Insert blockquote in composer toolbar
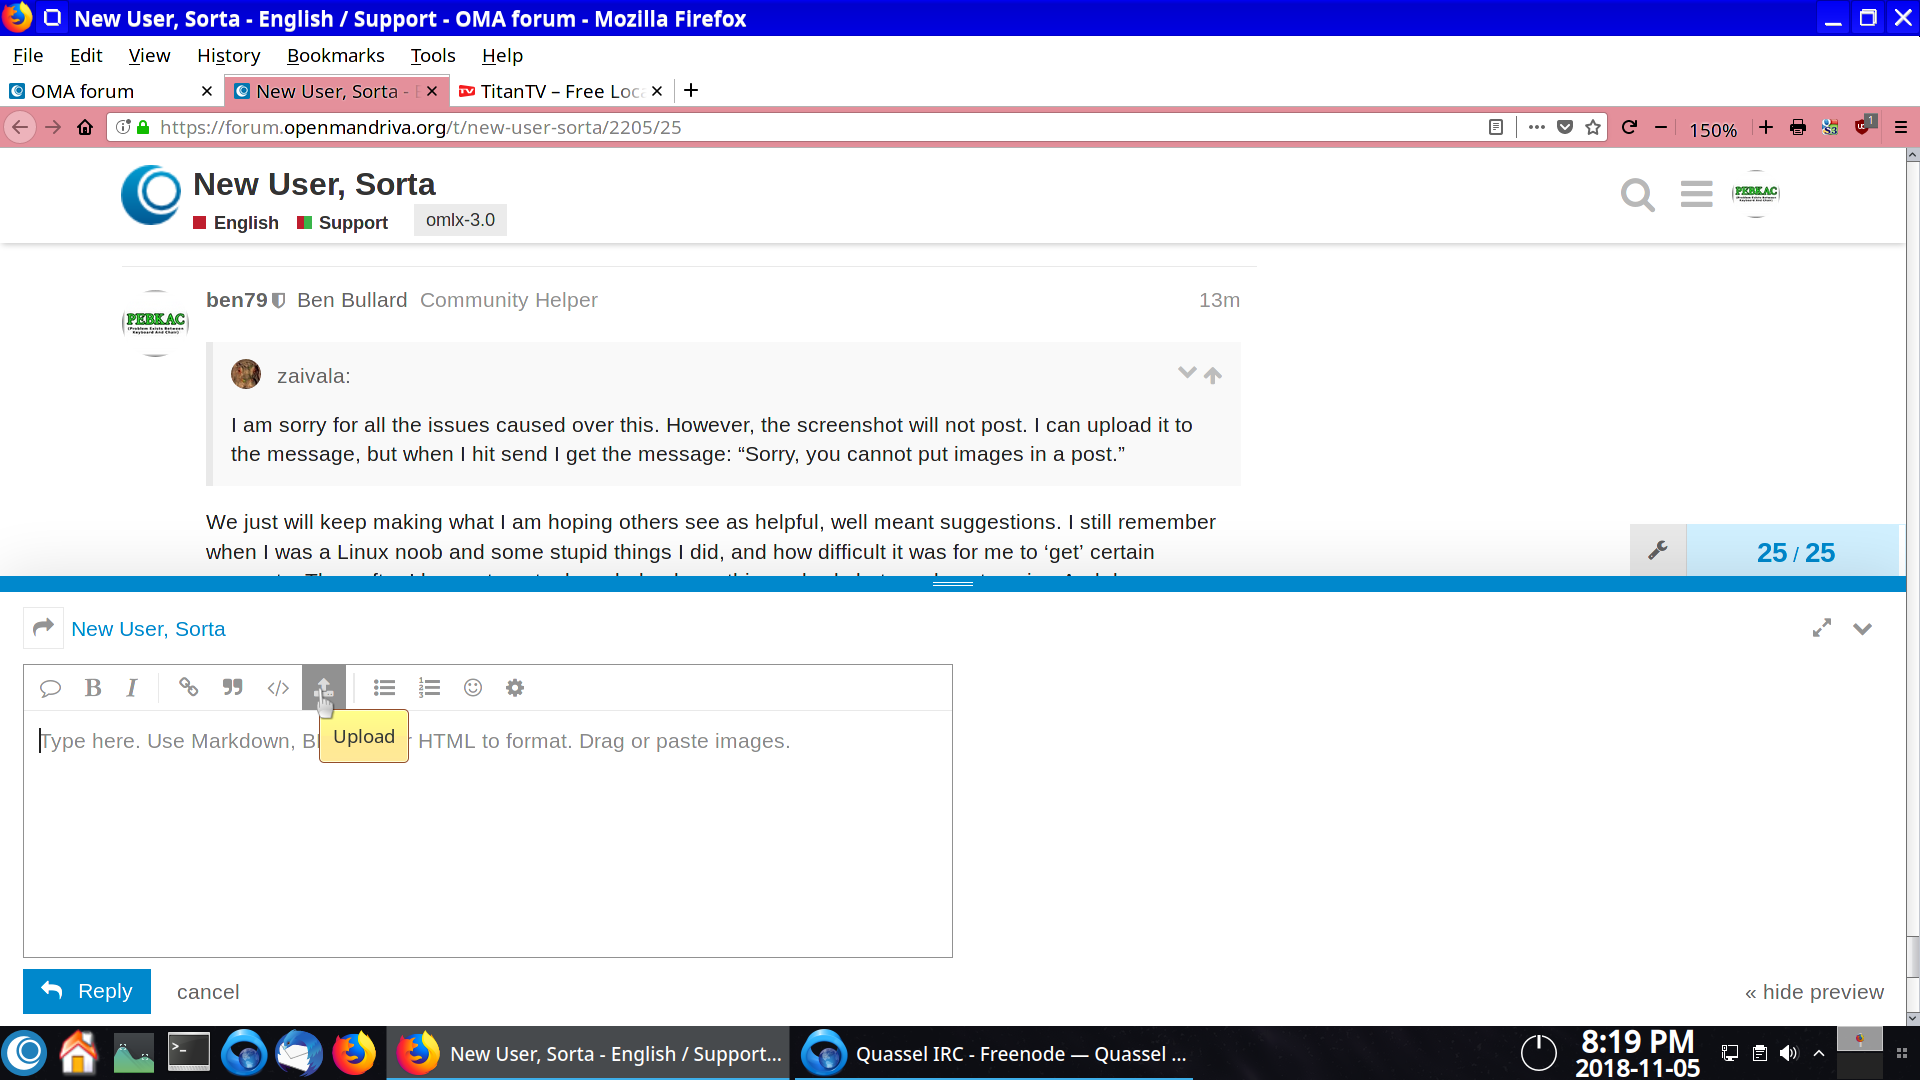 pos(233,688)
